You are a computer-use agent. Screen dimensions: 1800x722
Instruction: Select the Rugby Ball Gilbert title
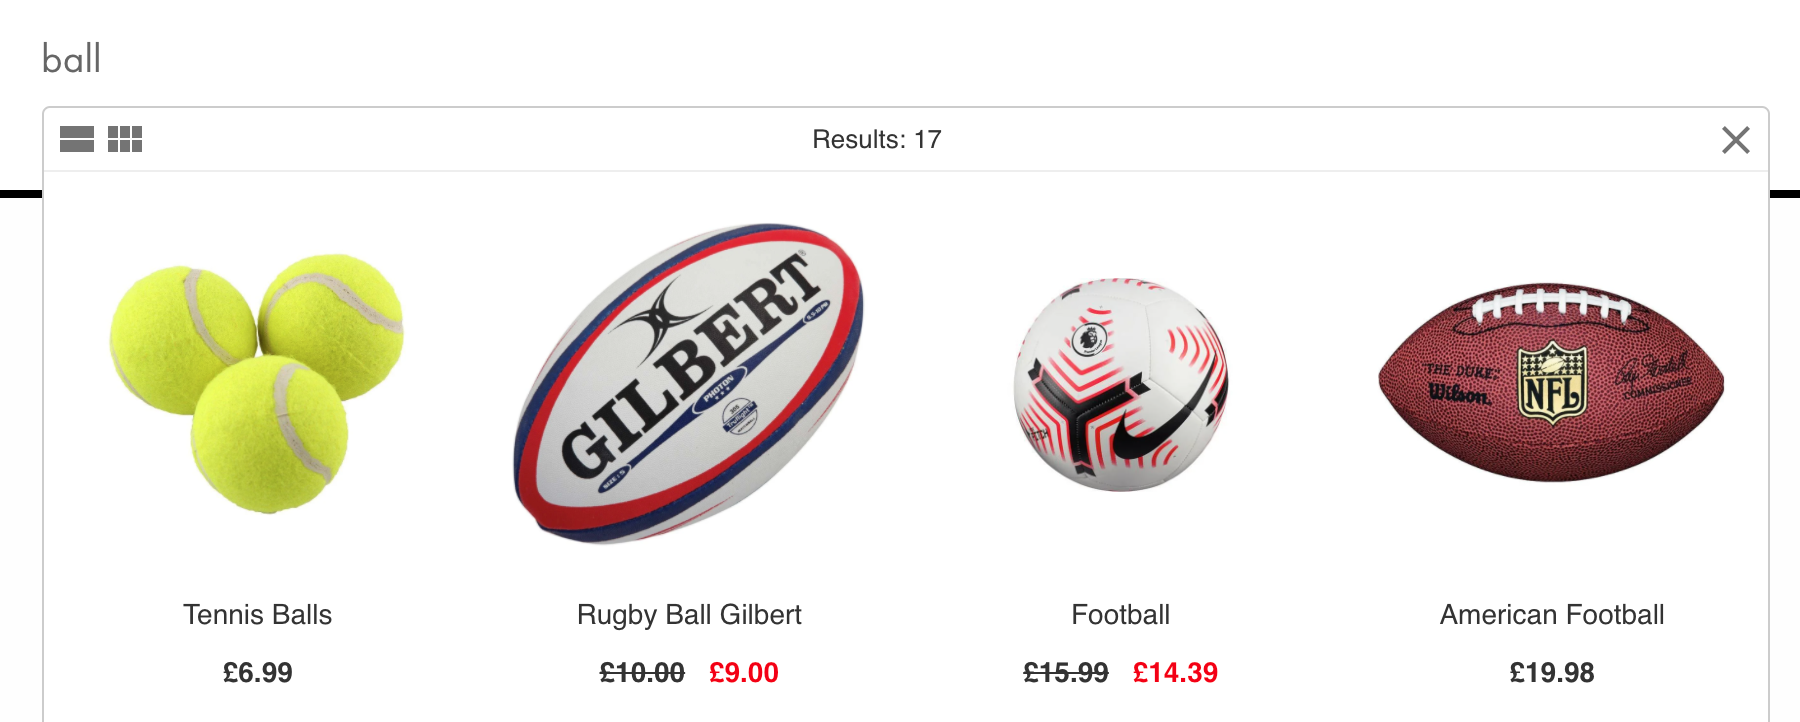point(689,615)
